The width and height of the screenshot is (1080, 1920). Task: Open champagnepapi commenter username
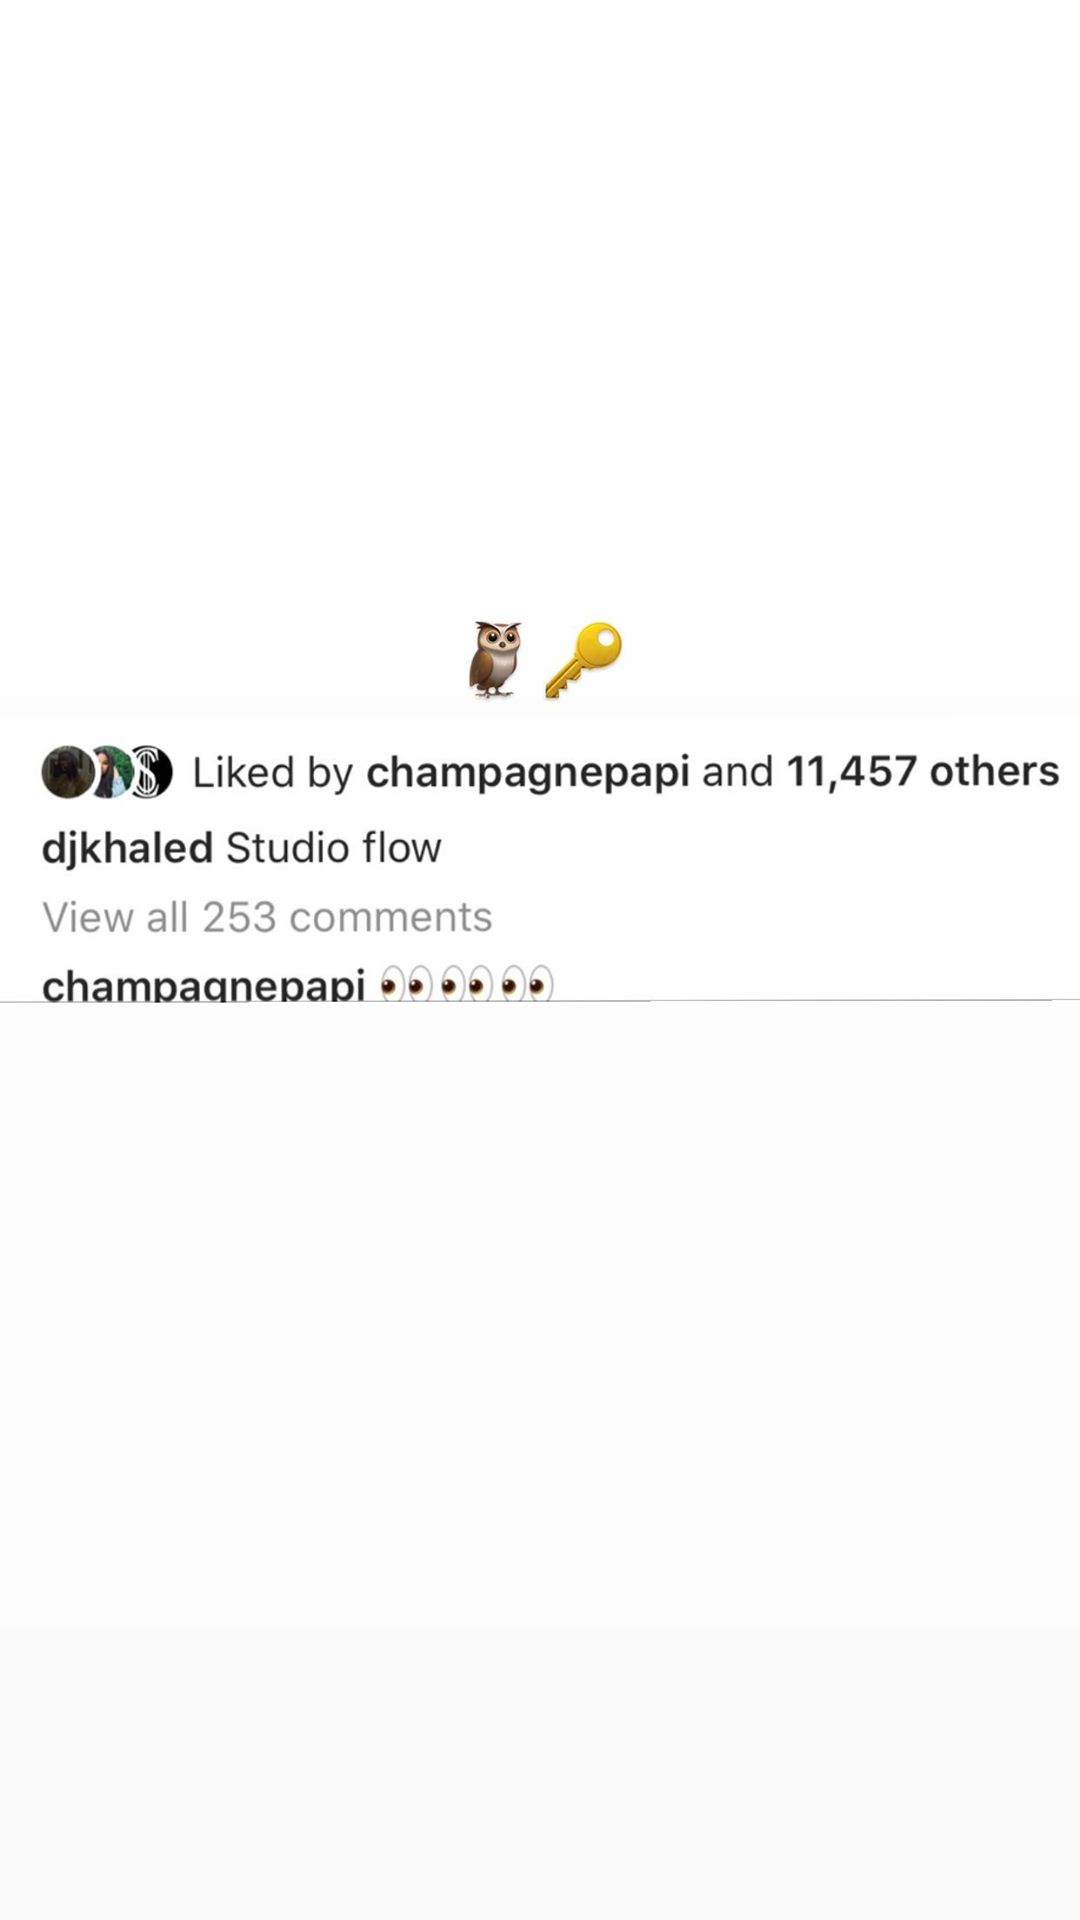click(x=203, y=985)
